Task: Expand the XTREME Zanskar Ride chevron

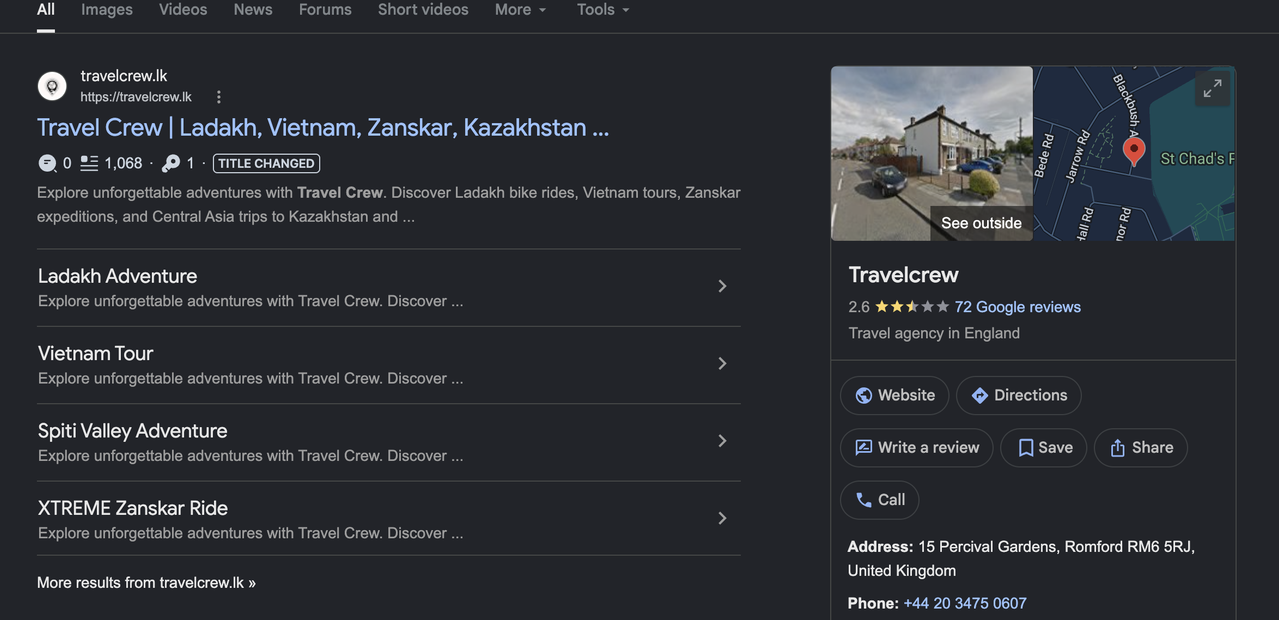Action: 722,518
